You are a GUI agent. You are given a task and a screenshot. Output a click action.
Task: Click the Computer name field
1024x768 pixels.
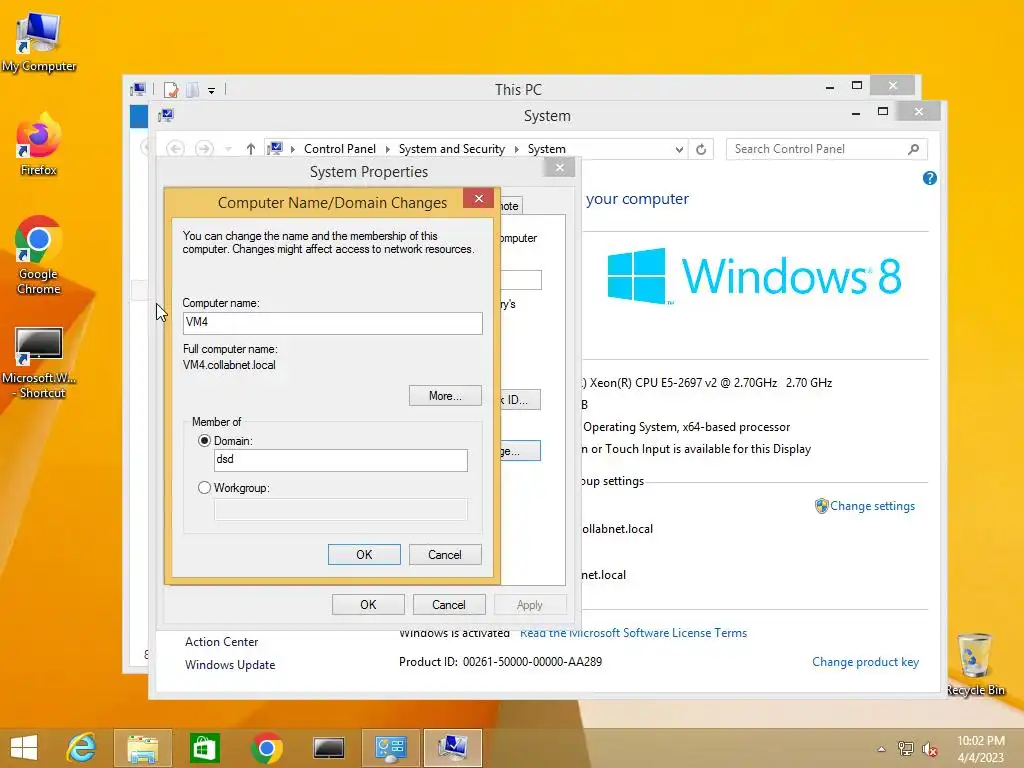coord(332,323)
